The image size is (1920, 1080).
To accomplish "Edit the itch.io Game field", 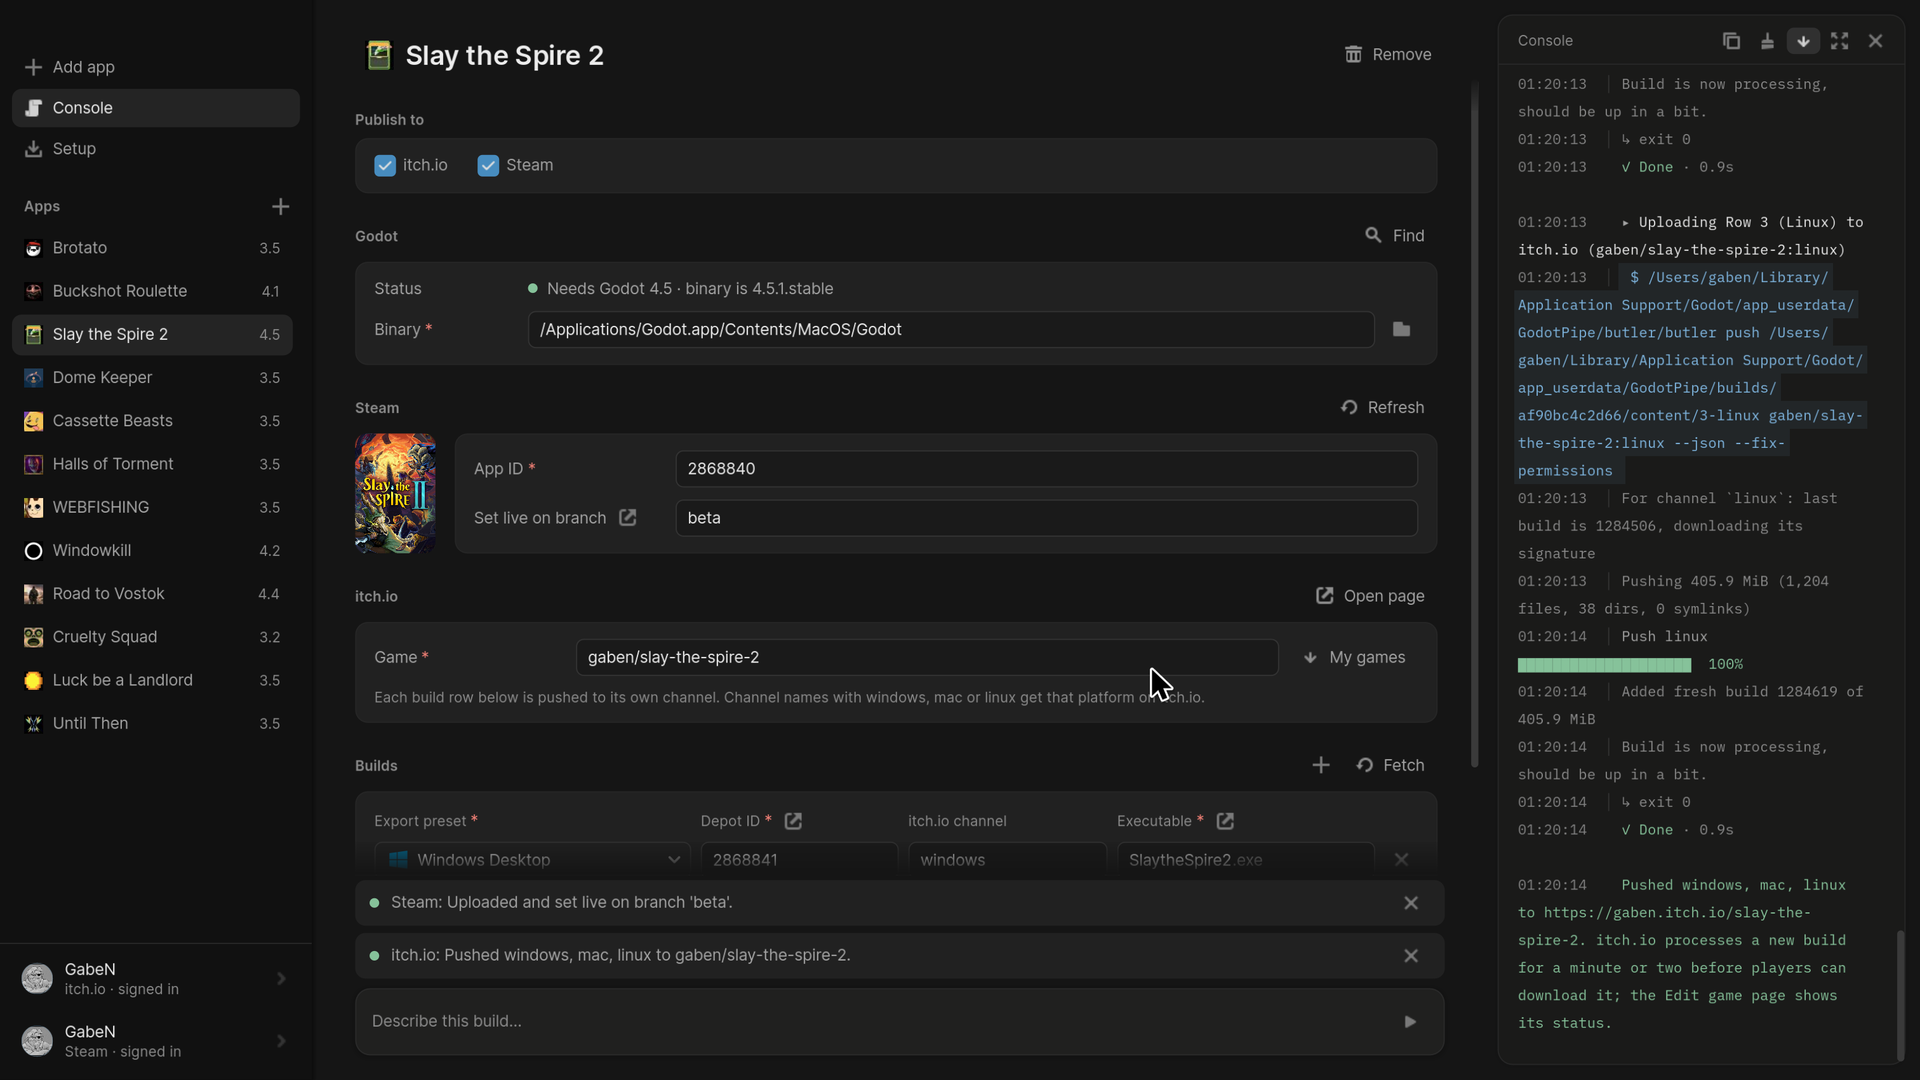I will click(x=927, y=658).
